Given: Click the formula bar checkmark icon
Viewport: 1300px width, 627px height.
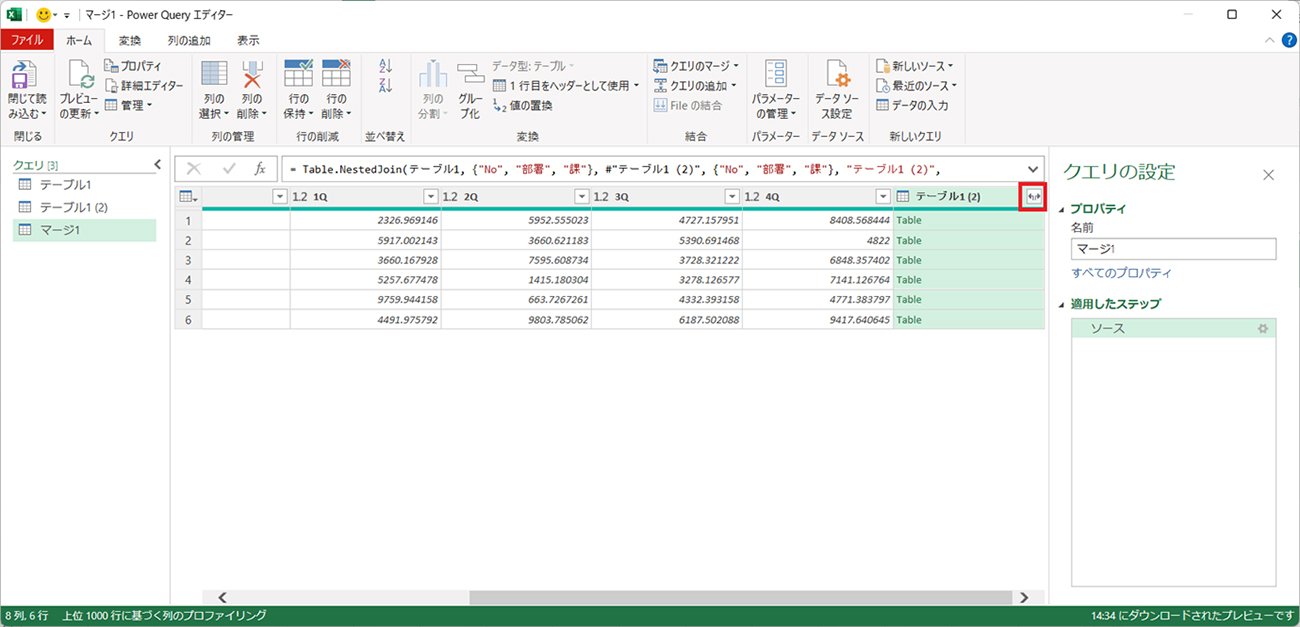Looking at the screenshot, I should tap(228, 169).
